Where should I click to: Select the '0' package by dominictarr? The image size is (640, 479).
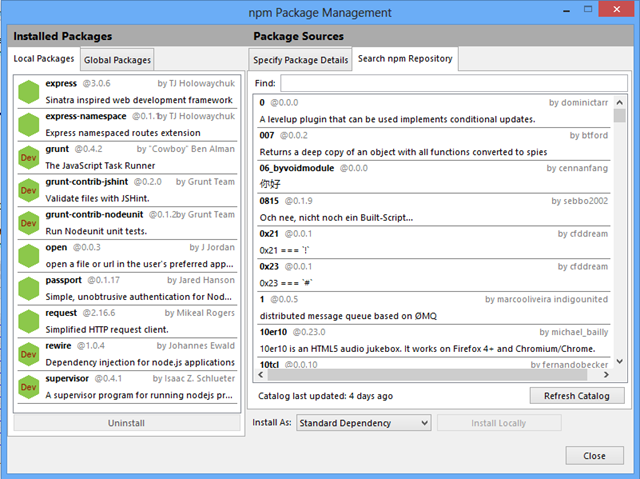click(433, 111)
